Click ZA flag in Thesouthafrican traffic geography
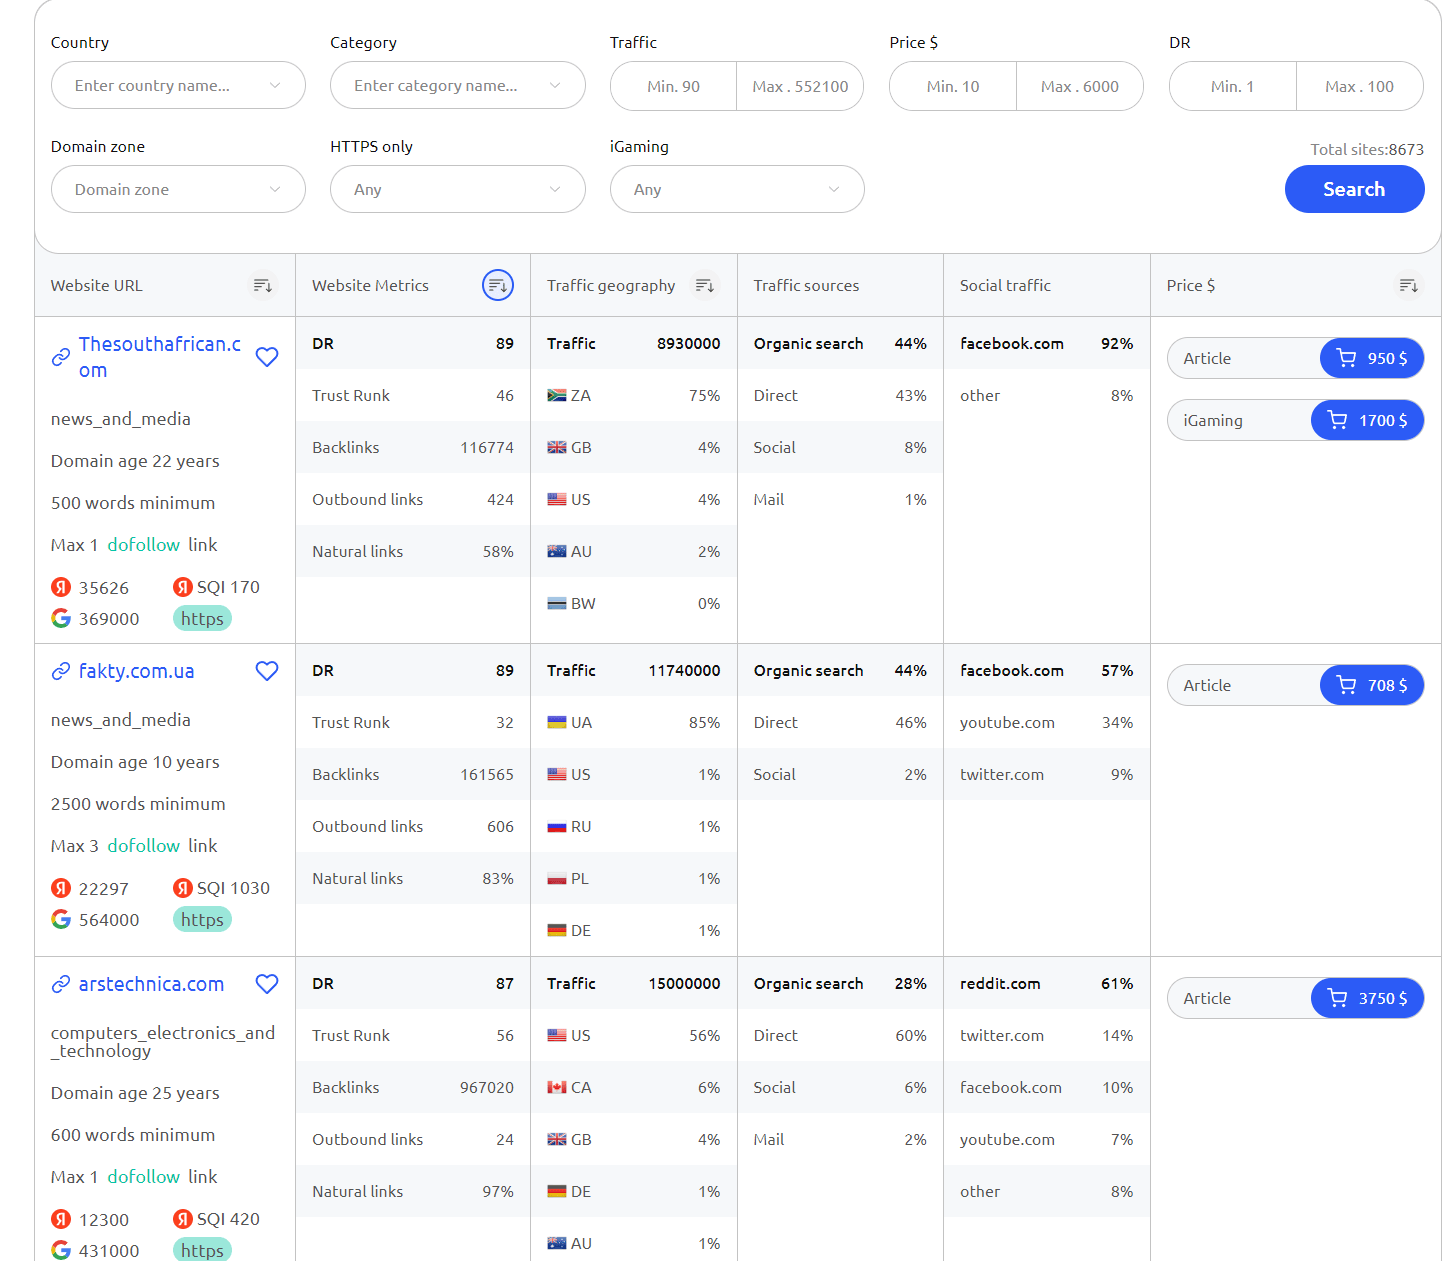 click(557, 396)
